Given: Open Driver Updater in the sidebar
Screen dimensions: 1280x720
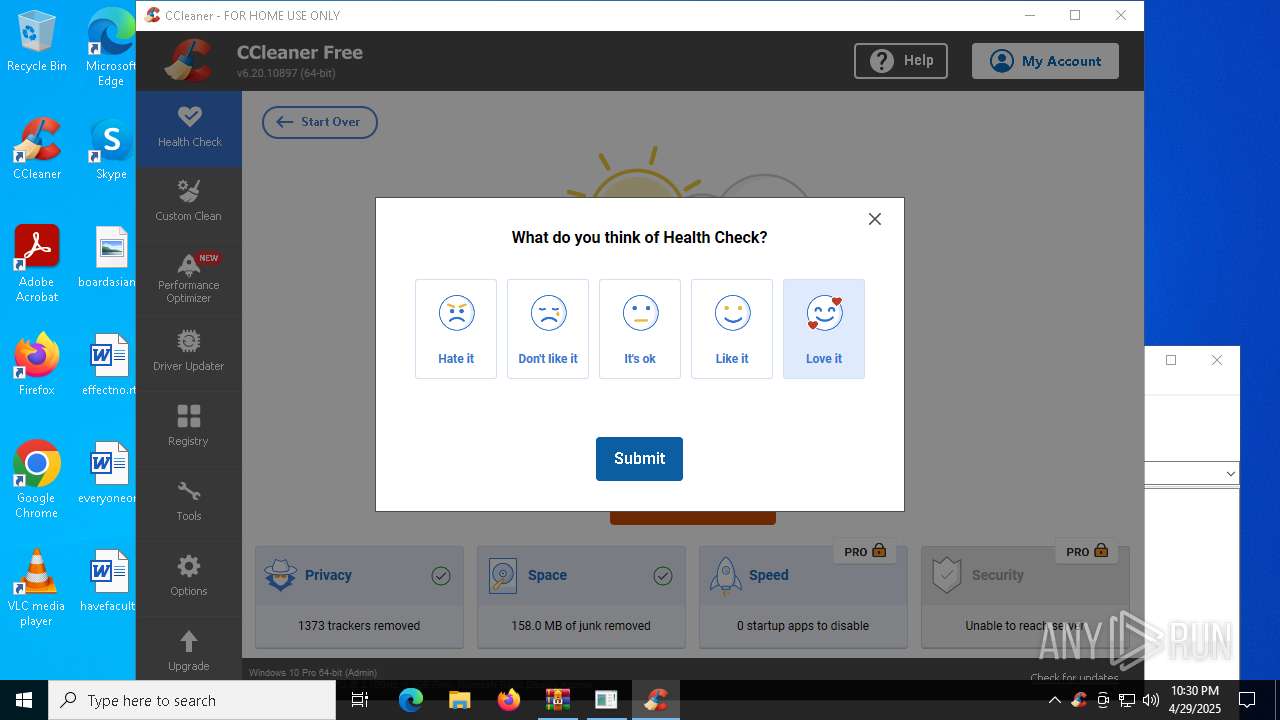Looking at the screenshot, I should pos(189,353).
